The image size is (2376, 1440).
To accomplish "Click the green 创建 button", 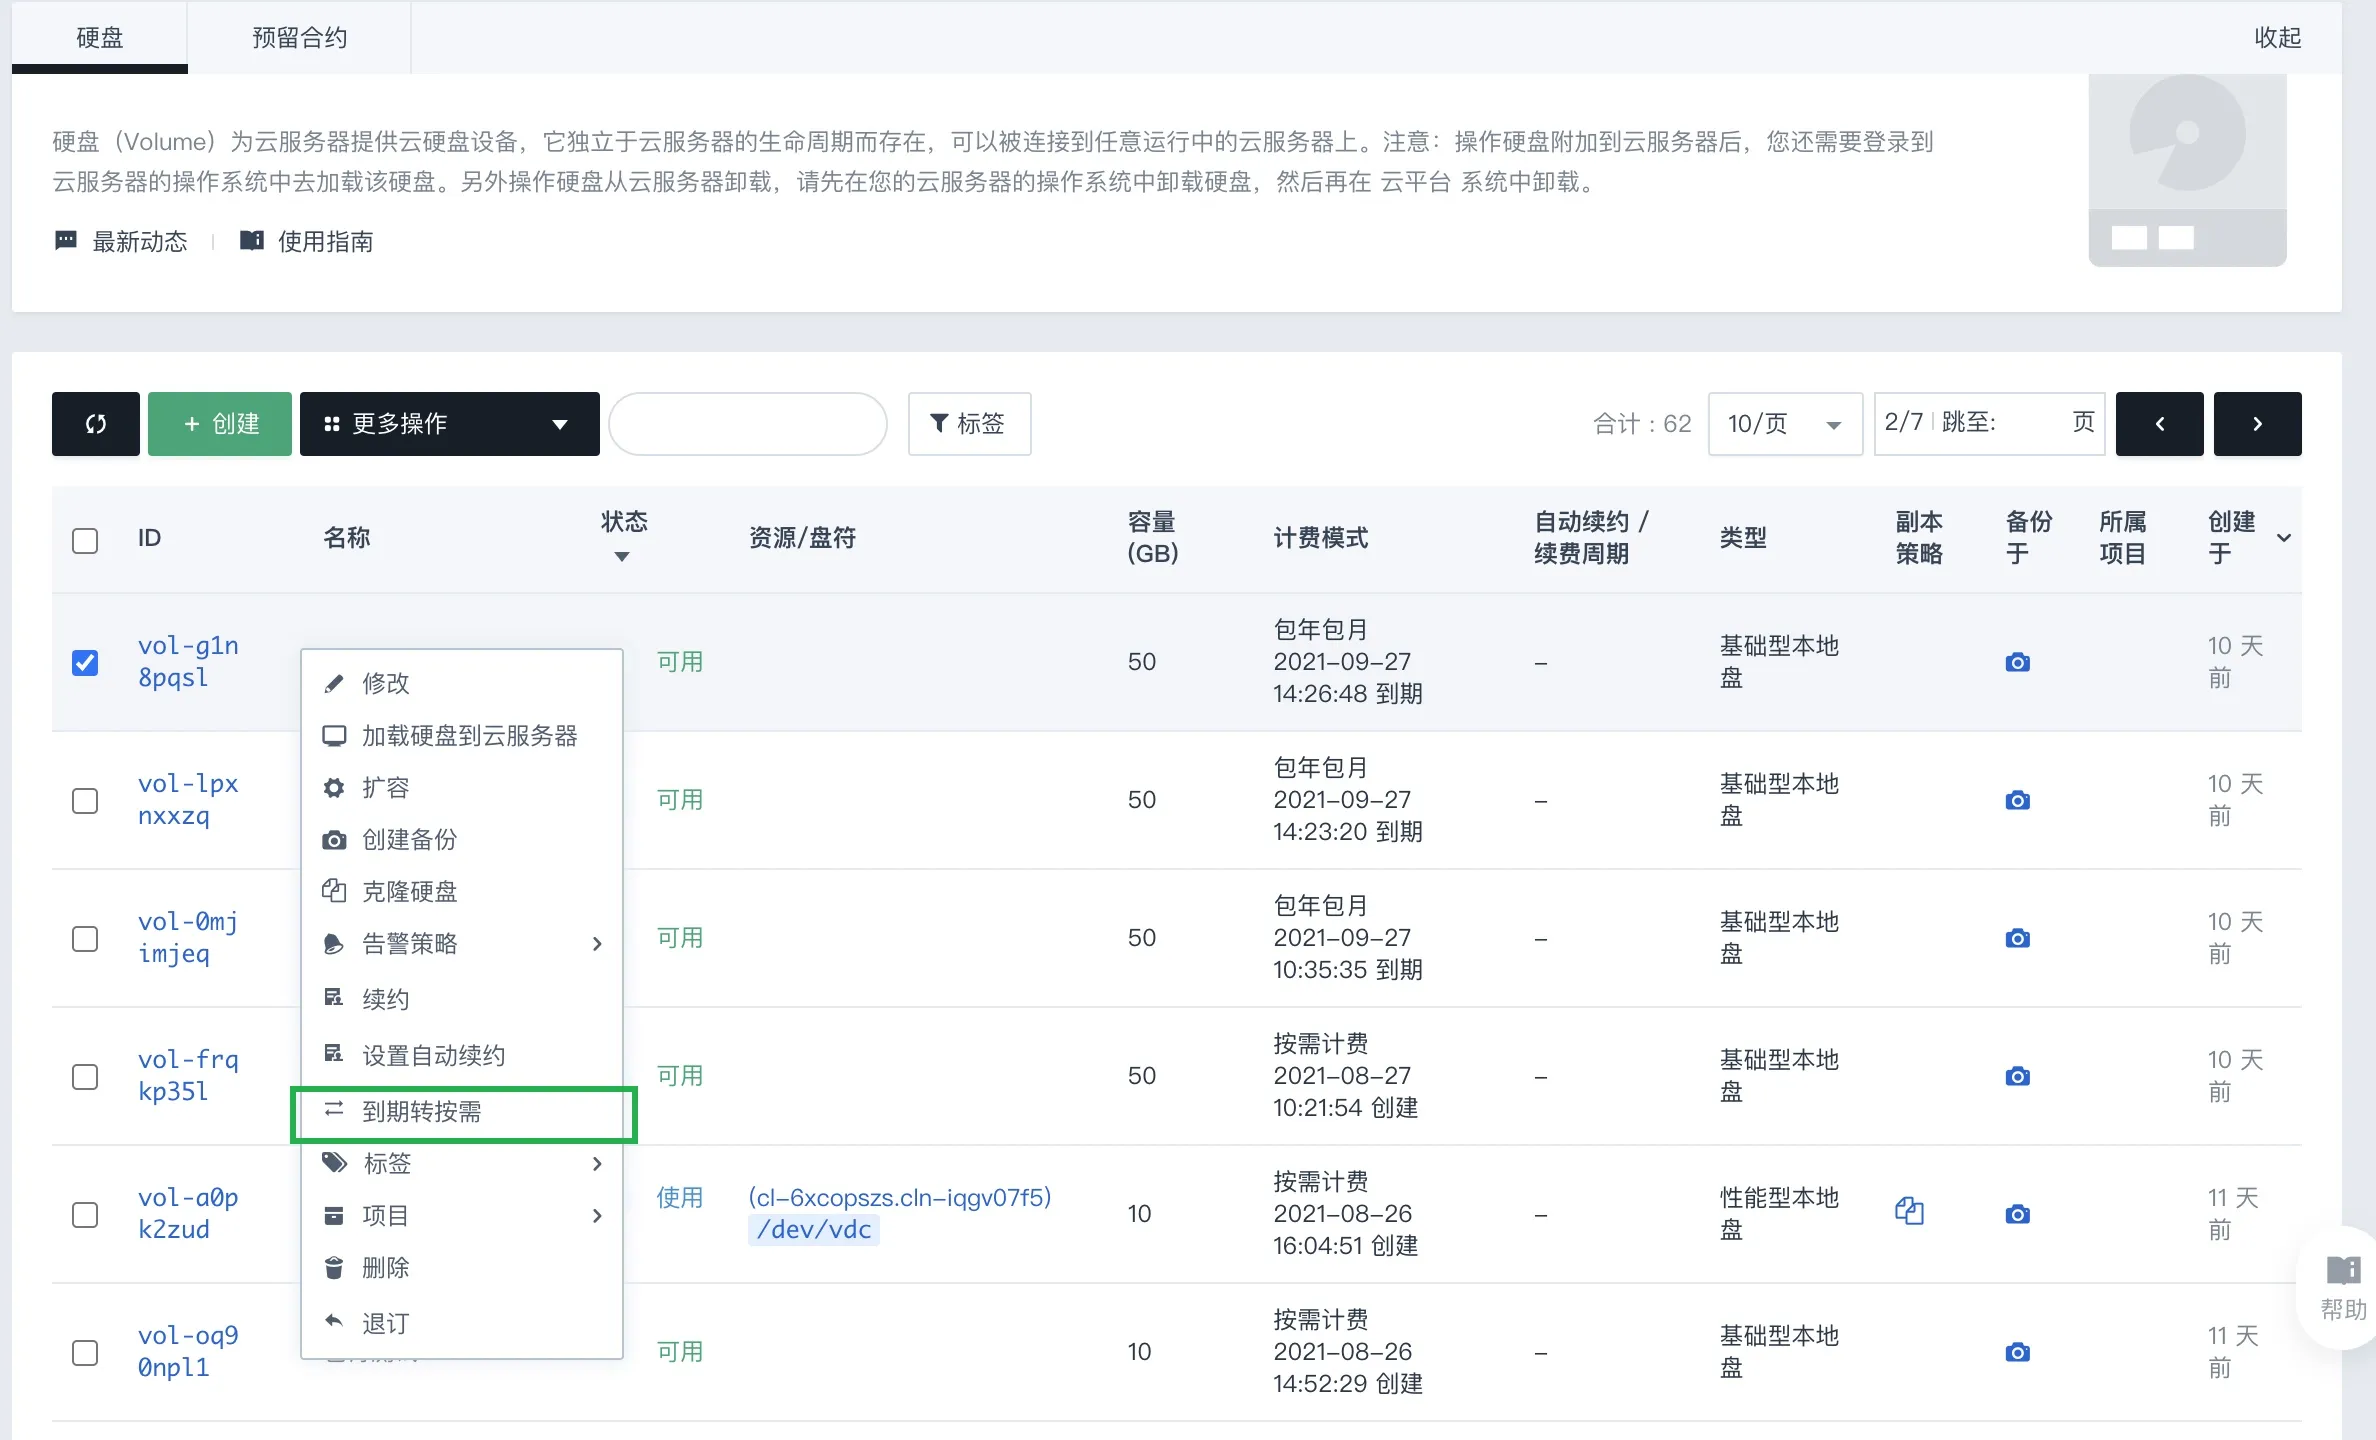I will (220, 424).
